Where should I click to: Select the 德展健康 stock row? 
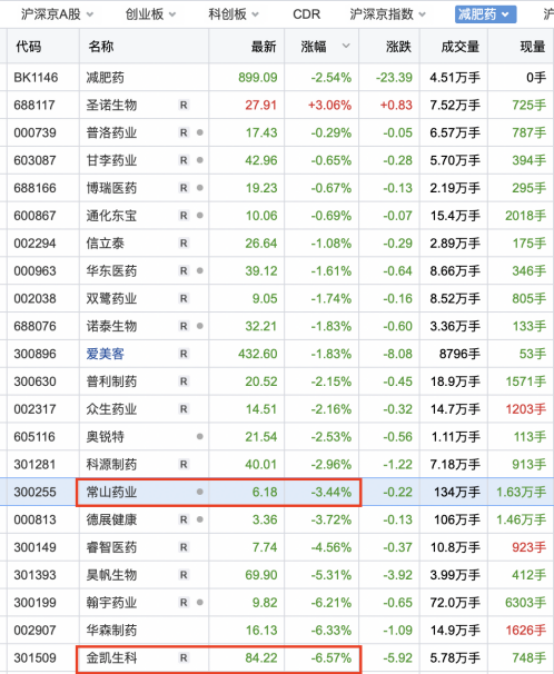click(x=277, y=520)
